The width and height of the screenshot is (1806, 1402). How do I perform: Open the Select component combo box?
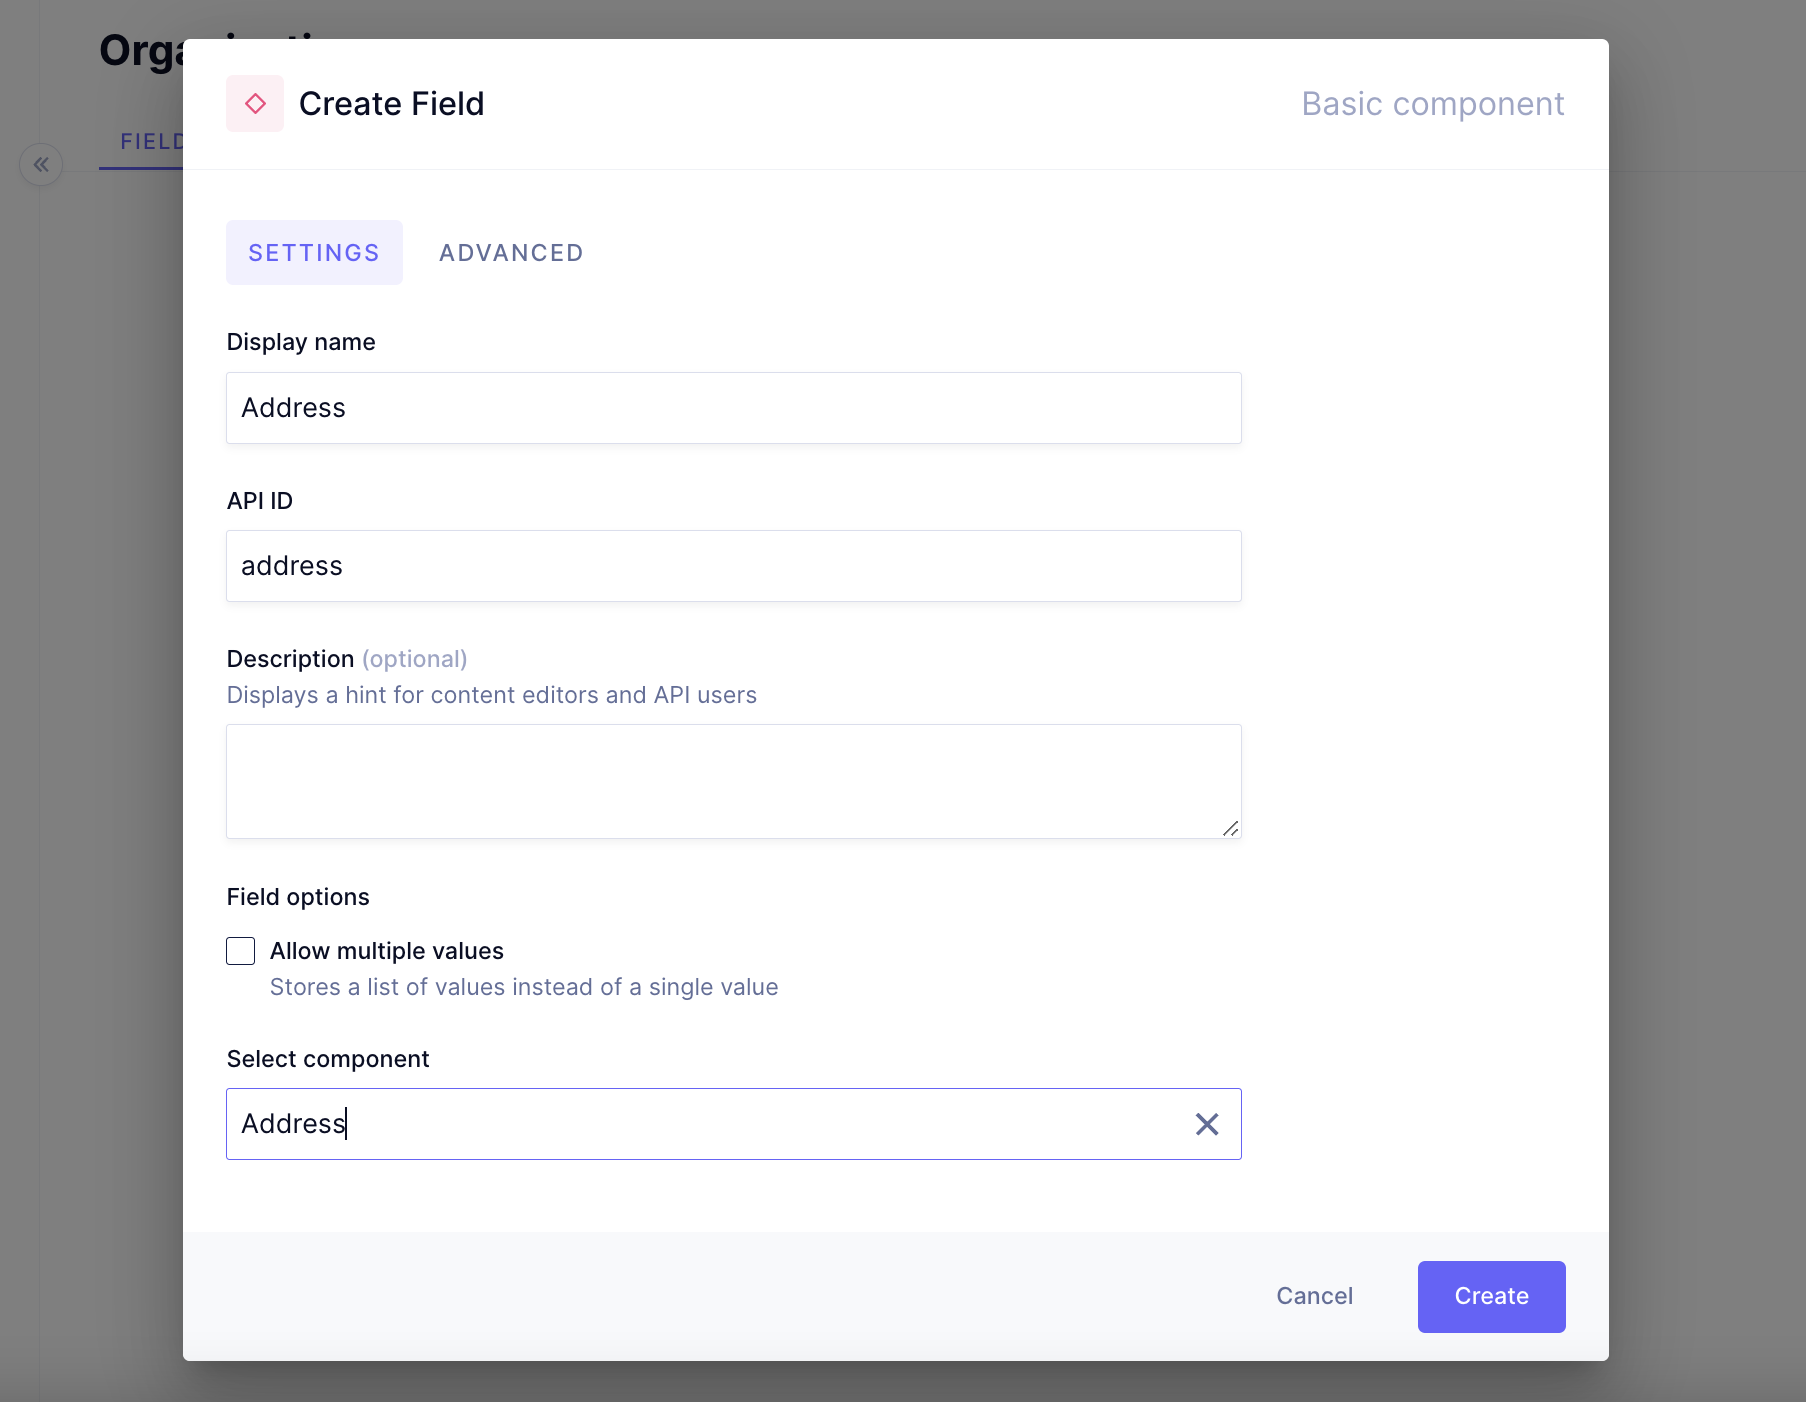coord(700,1124)
